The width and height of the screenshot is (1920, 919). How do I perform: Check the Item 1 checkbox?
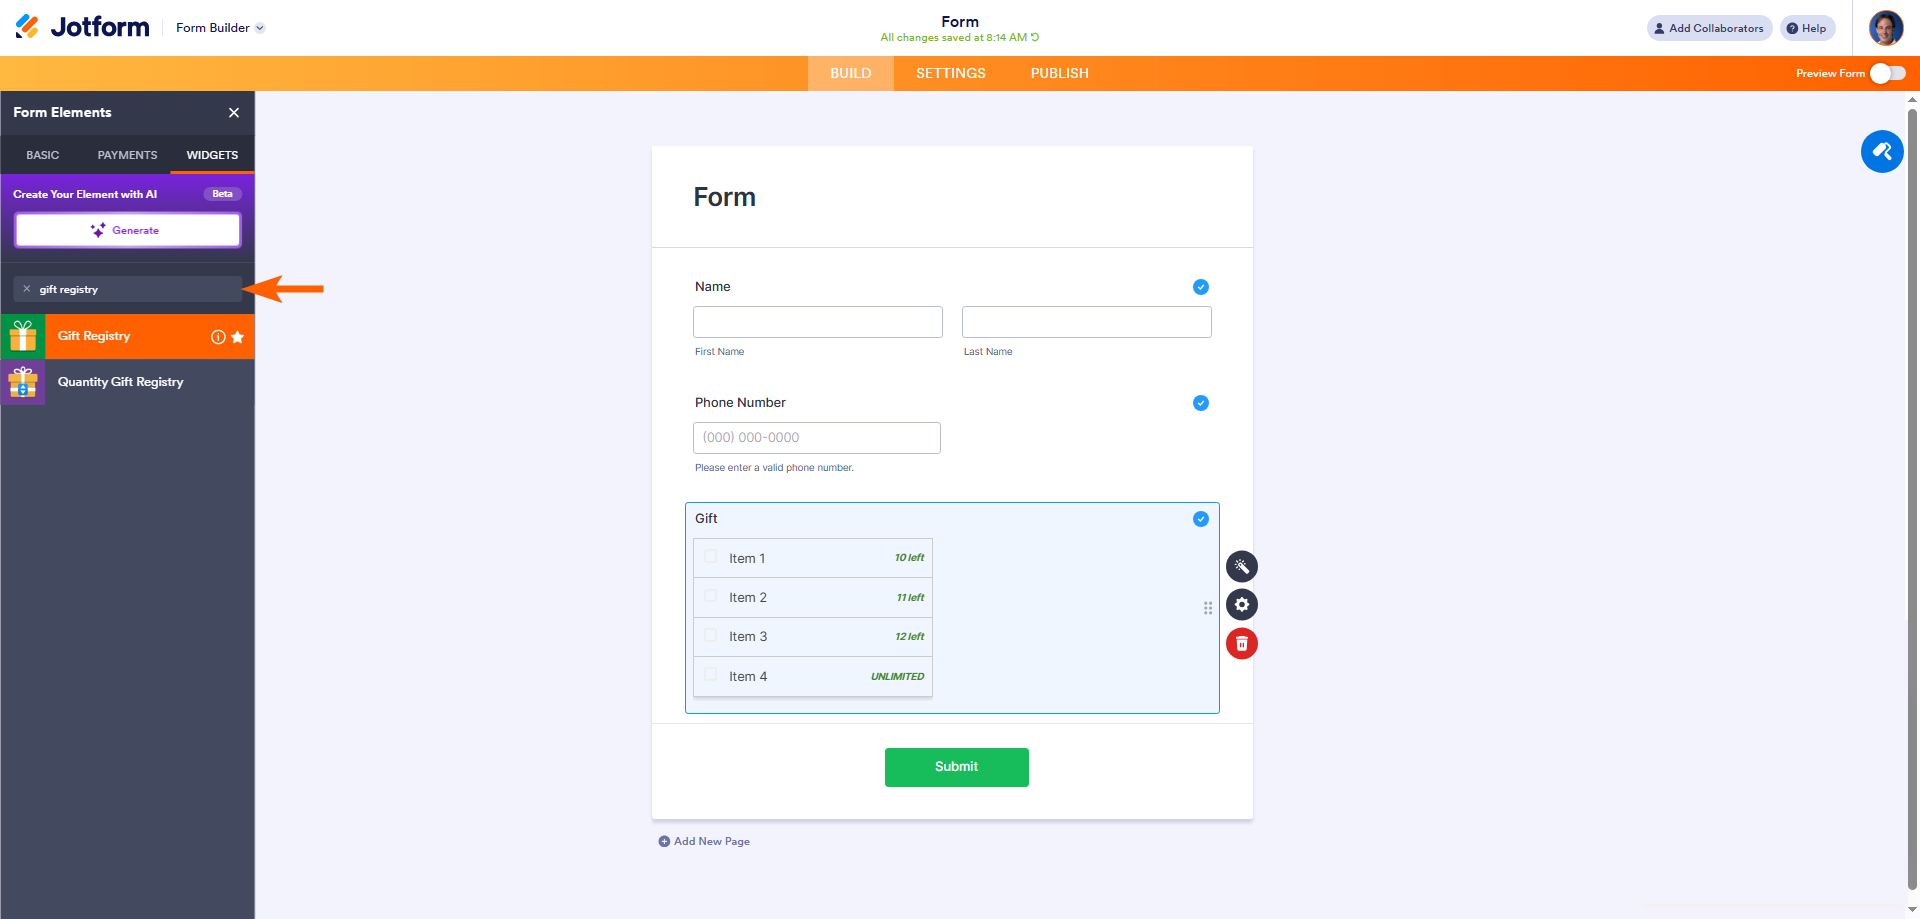point(711,557)
